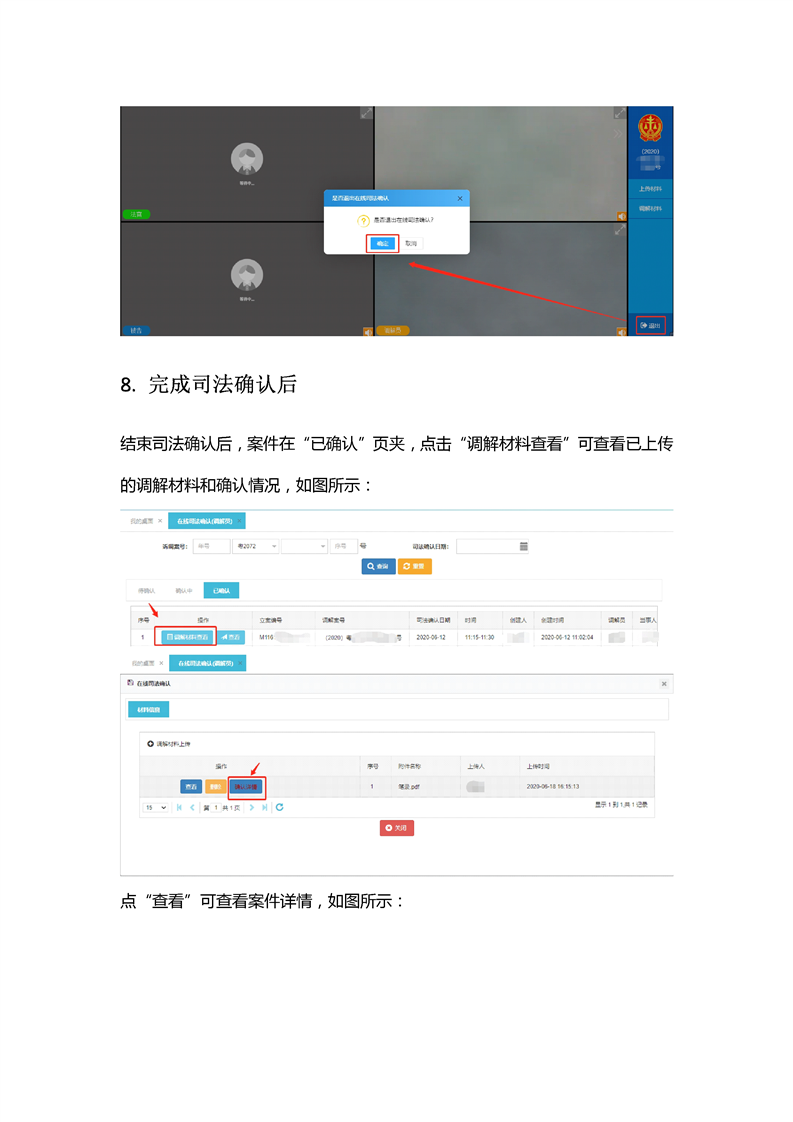Click 调解材料查看 button in row 1
Screen dimensions: 793x1122
pyautogui.click(x=188, y=637)
